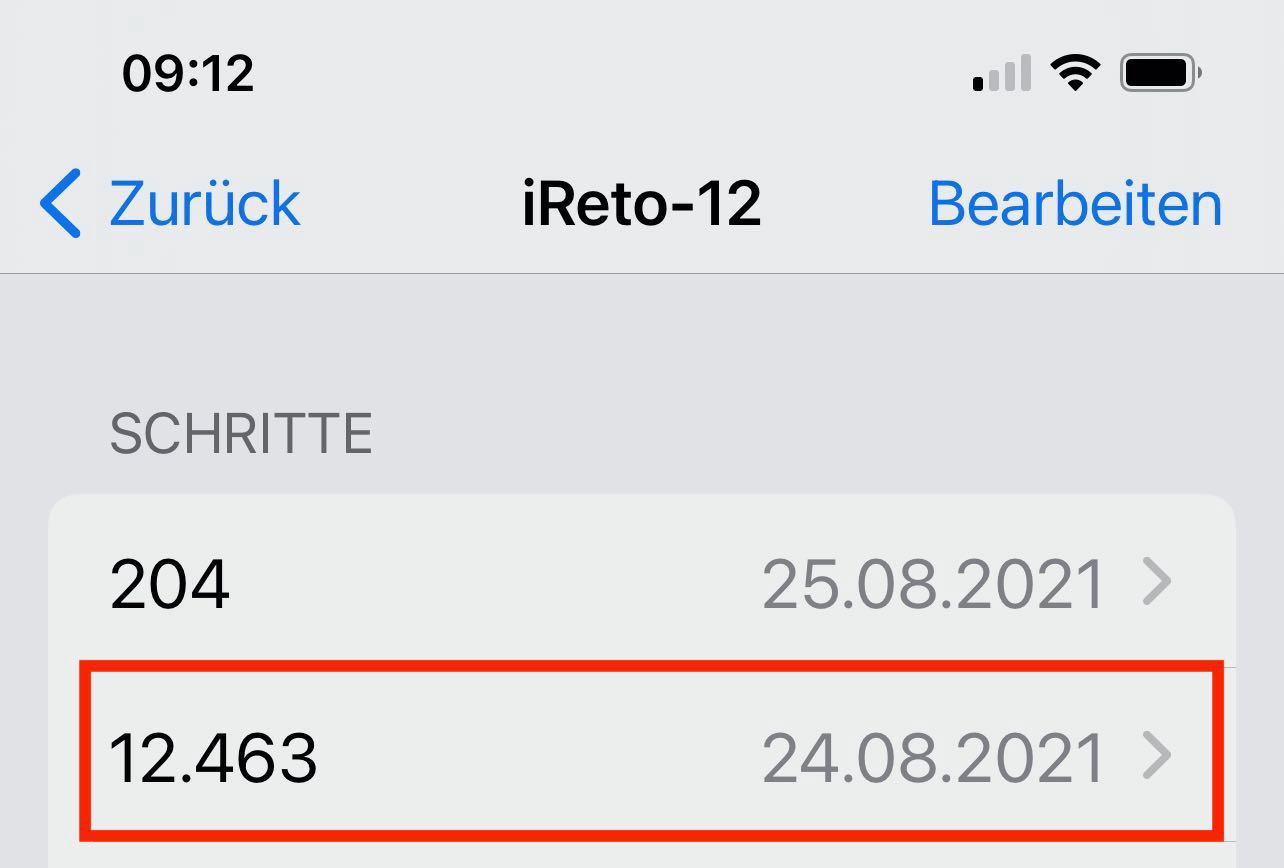Click the "SCHRITTE" section header
Screen dimensions: 1284x868
[241, 434]
